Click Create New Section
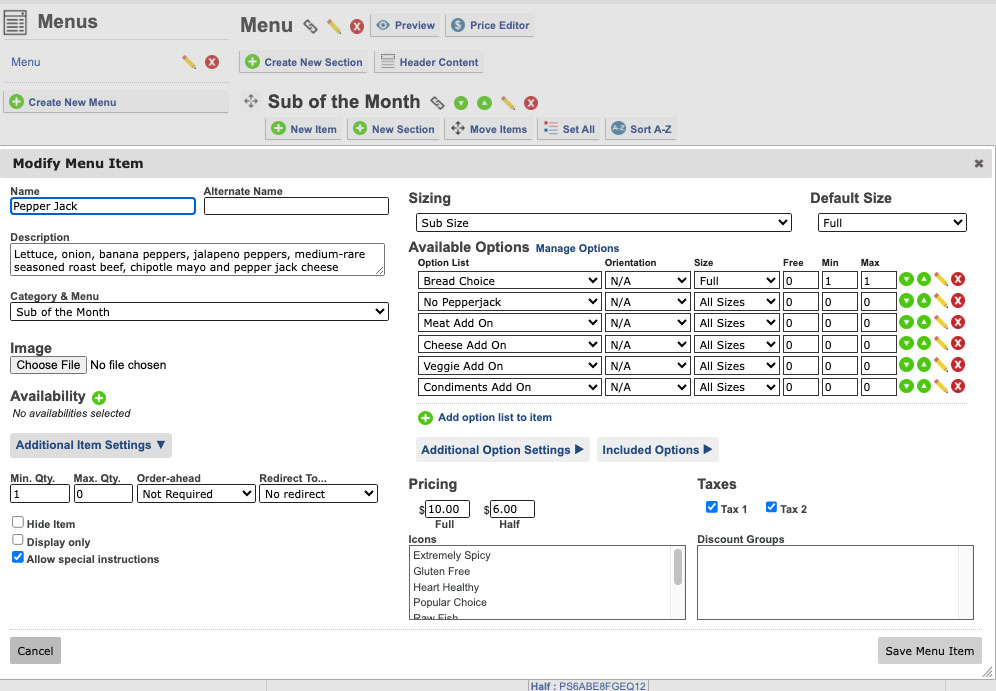The width and height of the screenshot is (996, 691). (304, 62)
